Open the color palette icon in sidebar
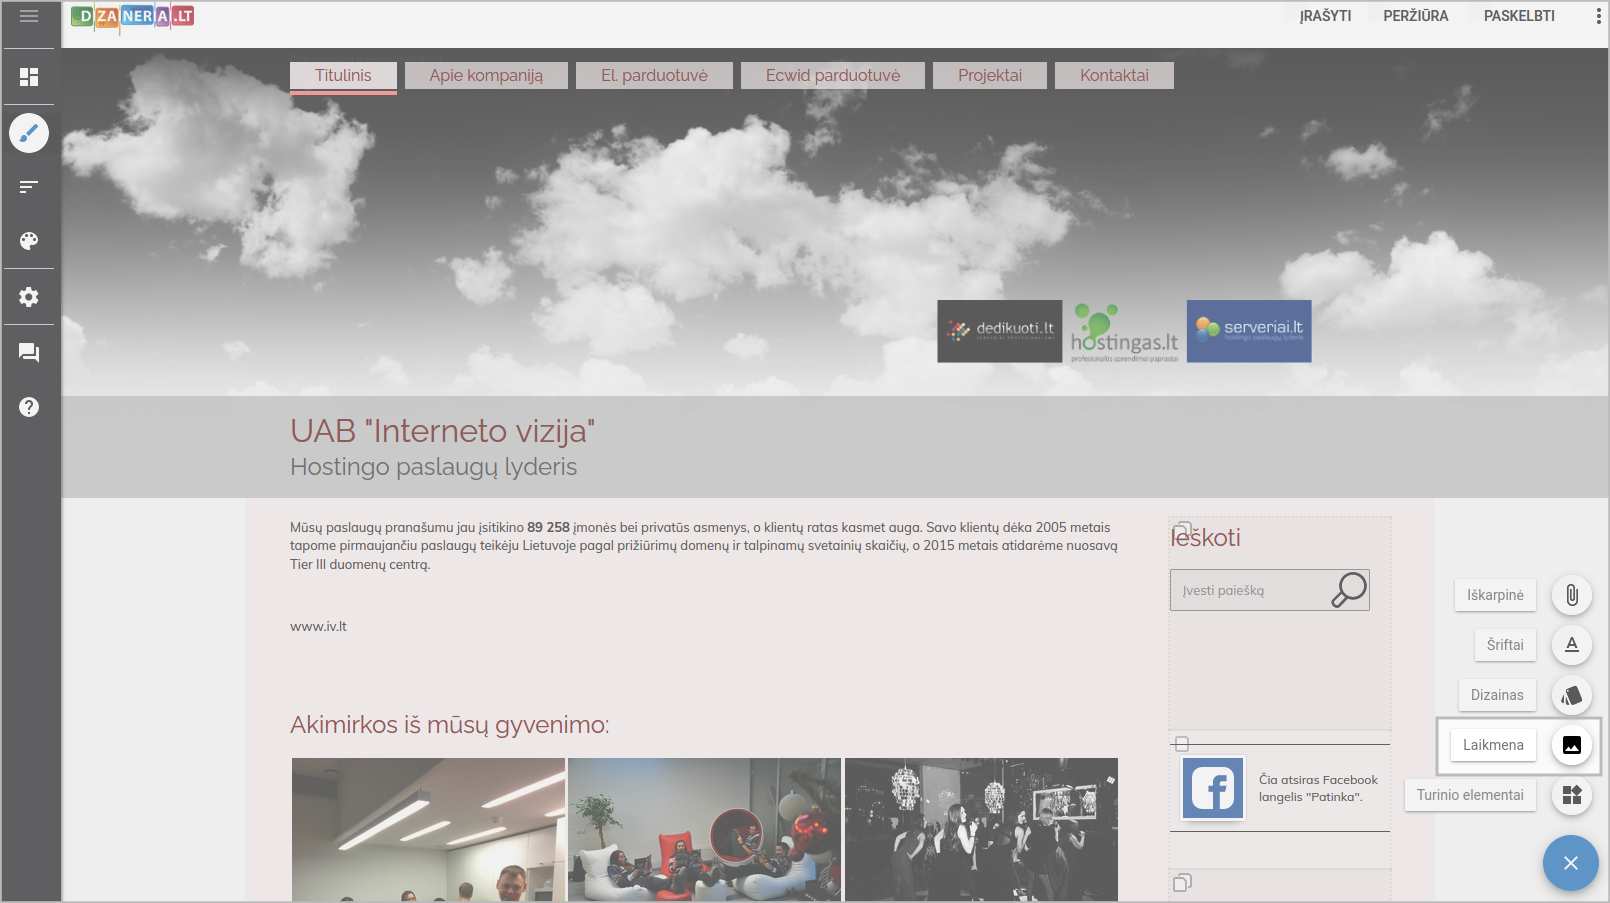 point(29,241)
